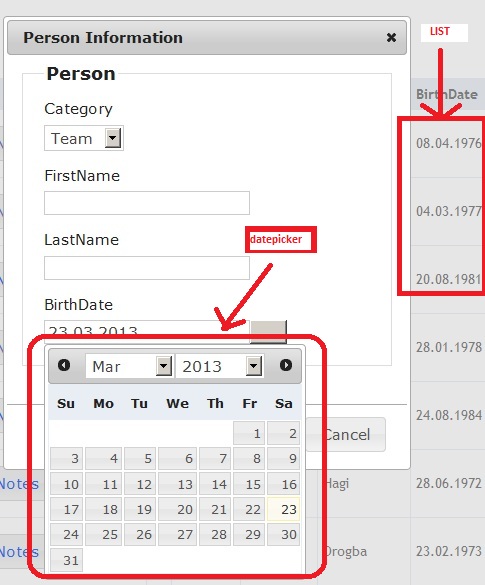Click the Cancel button

point(346,434)
